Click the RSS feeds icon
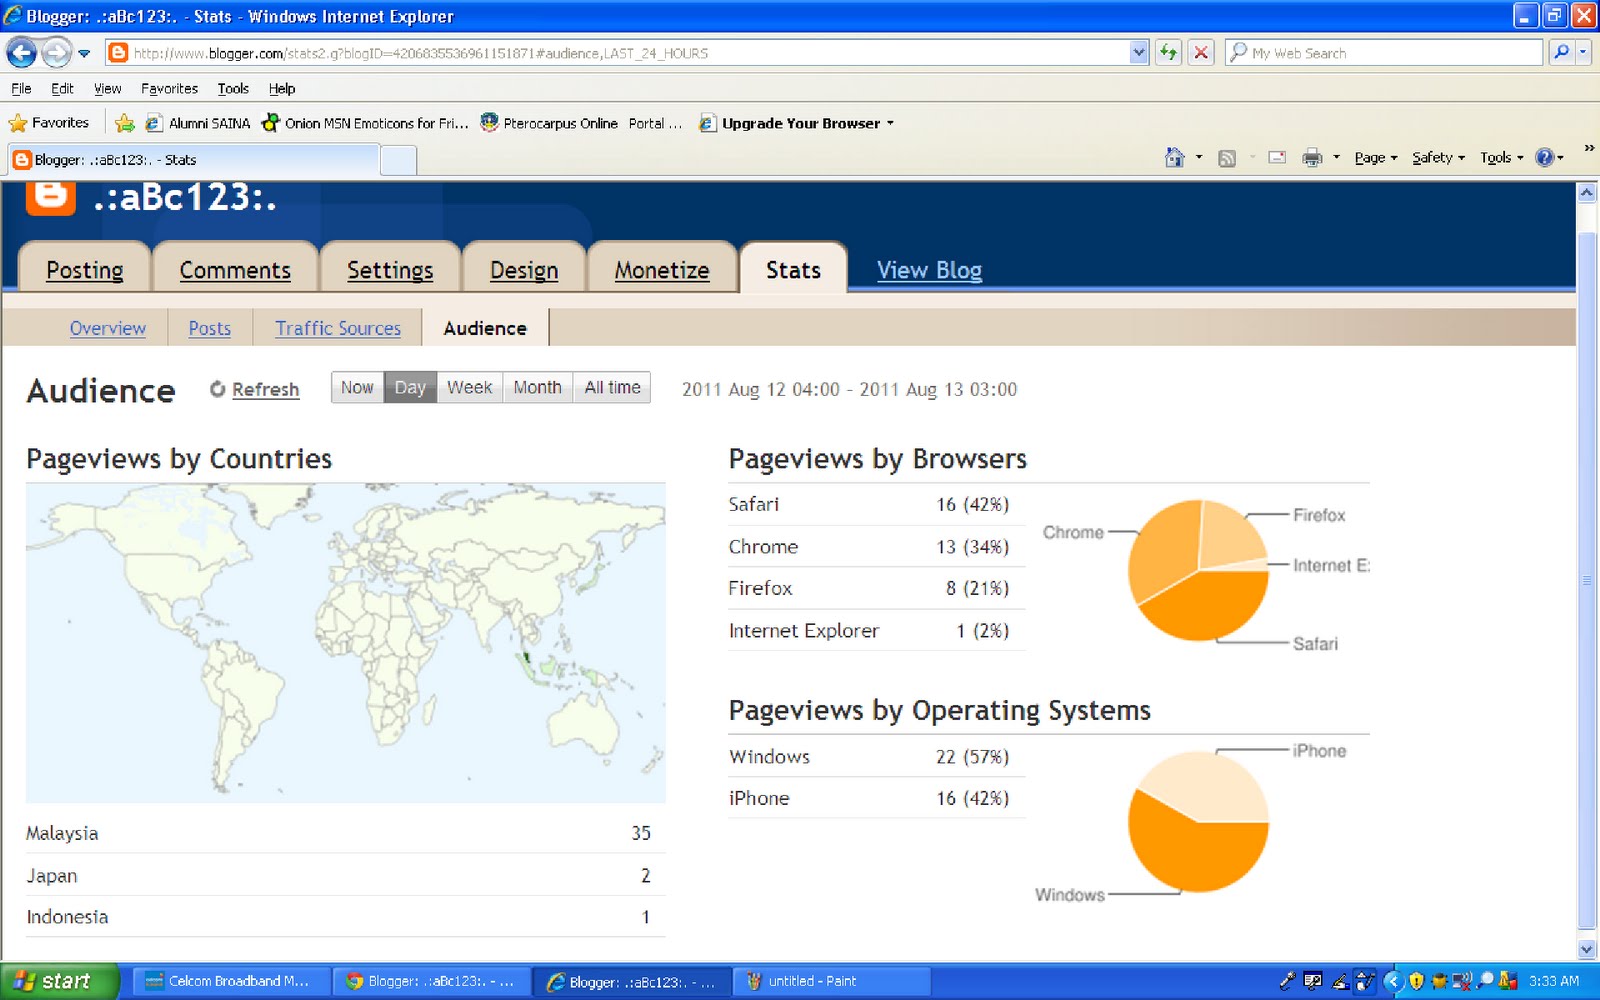1600x1000 pixels. (1227, 158)
